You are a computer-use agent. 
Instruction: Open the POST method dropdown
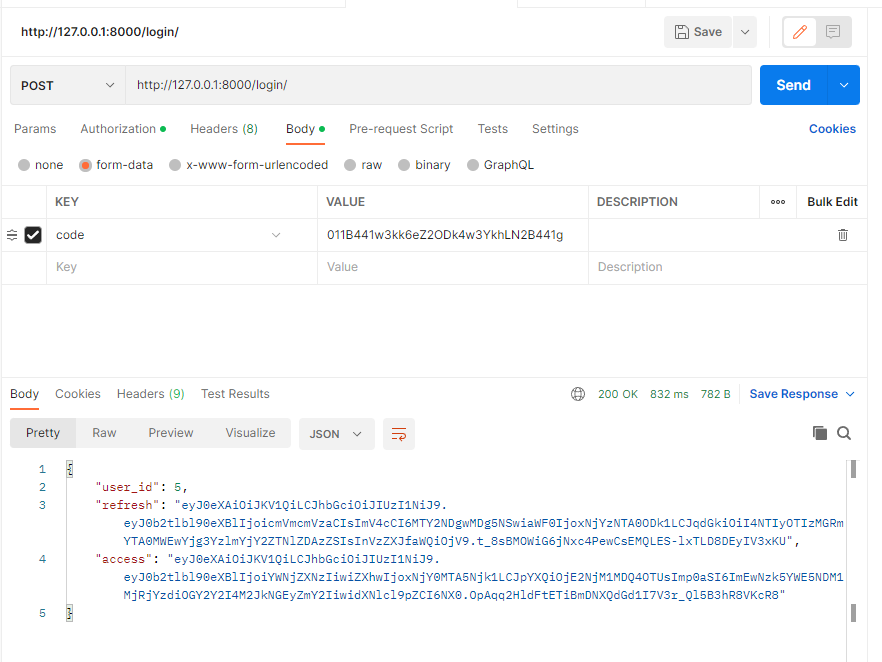tap(68, 86)
